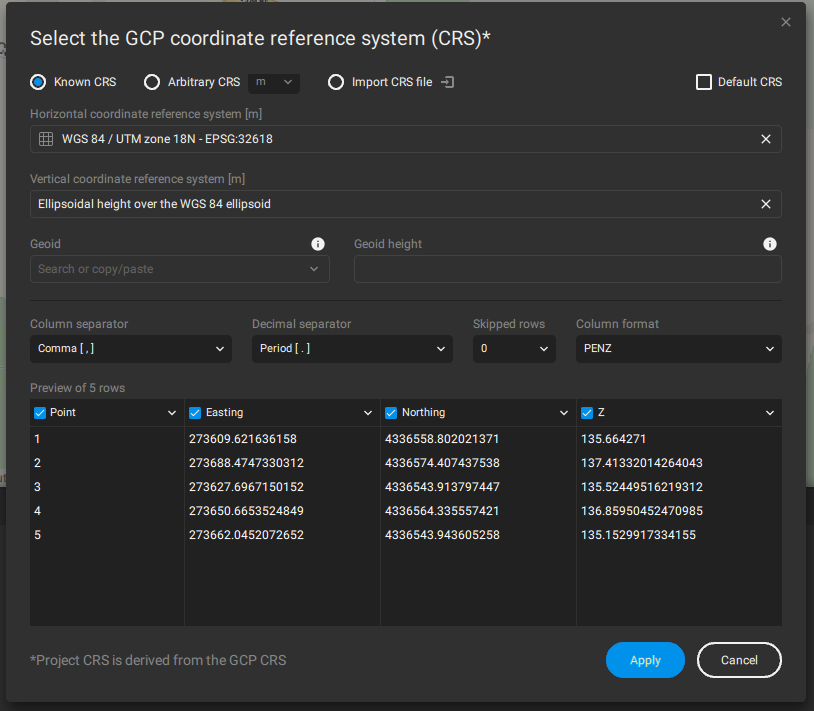Enable the Default CRS checkbox
Image resolution: width=814 pixels, height=711 pixels.
pos(703,82)
